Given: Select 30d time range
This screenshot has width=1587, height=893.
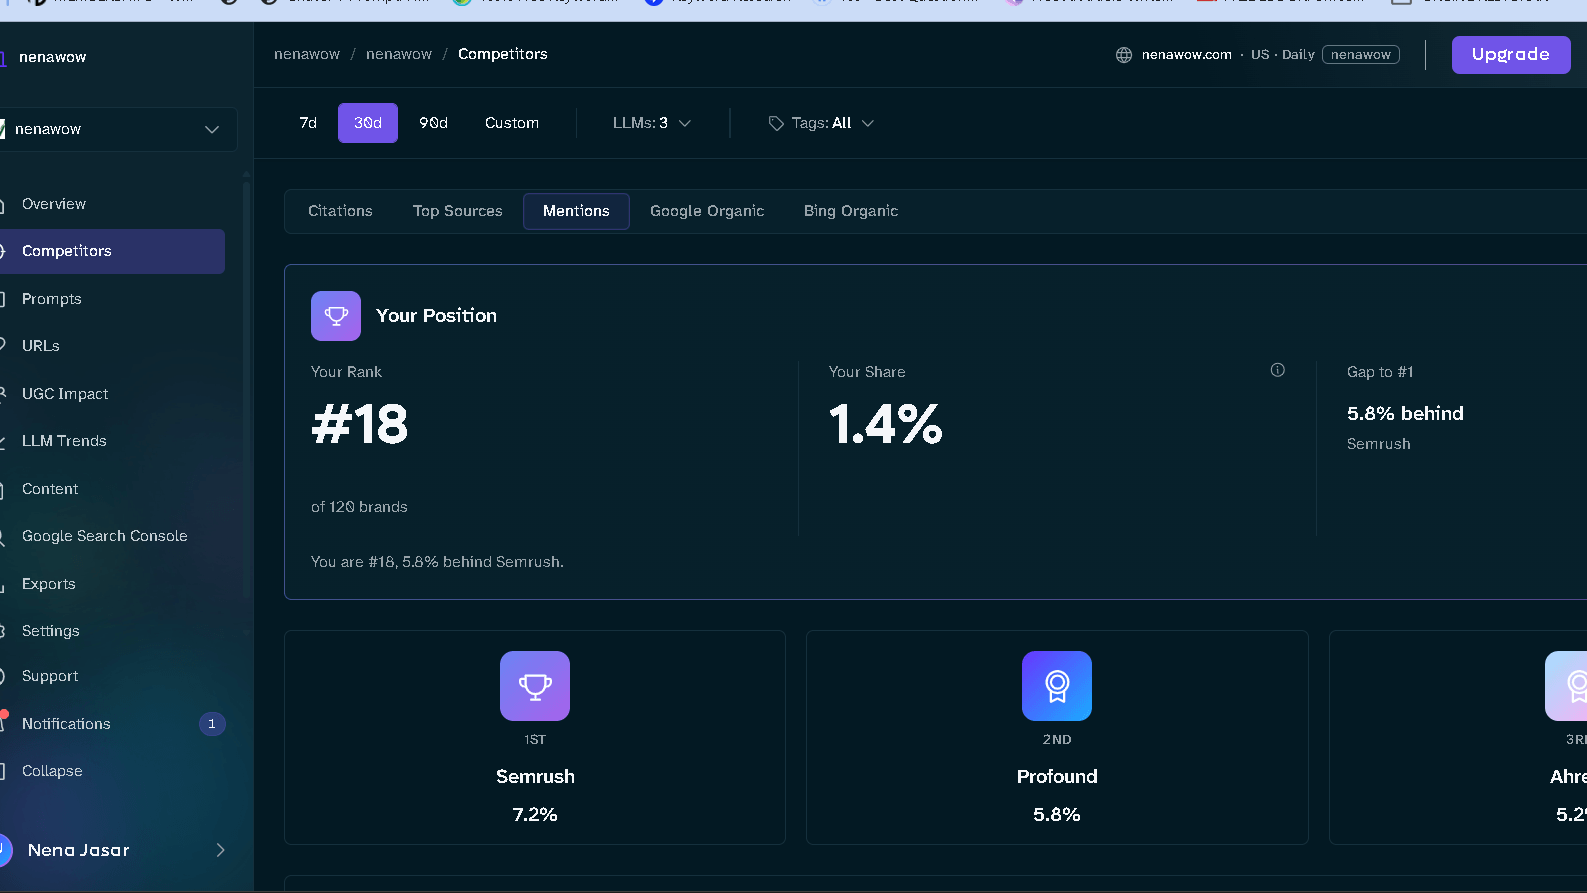Looking at the screenshot, I should [368, 123].
